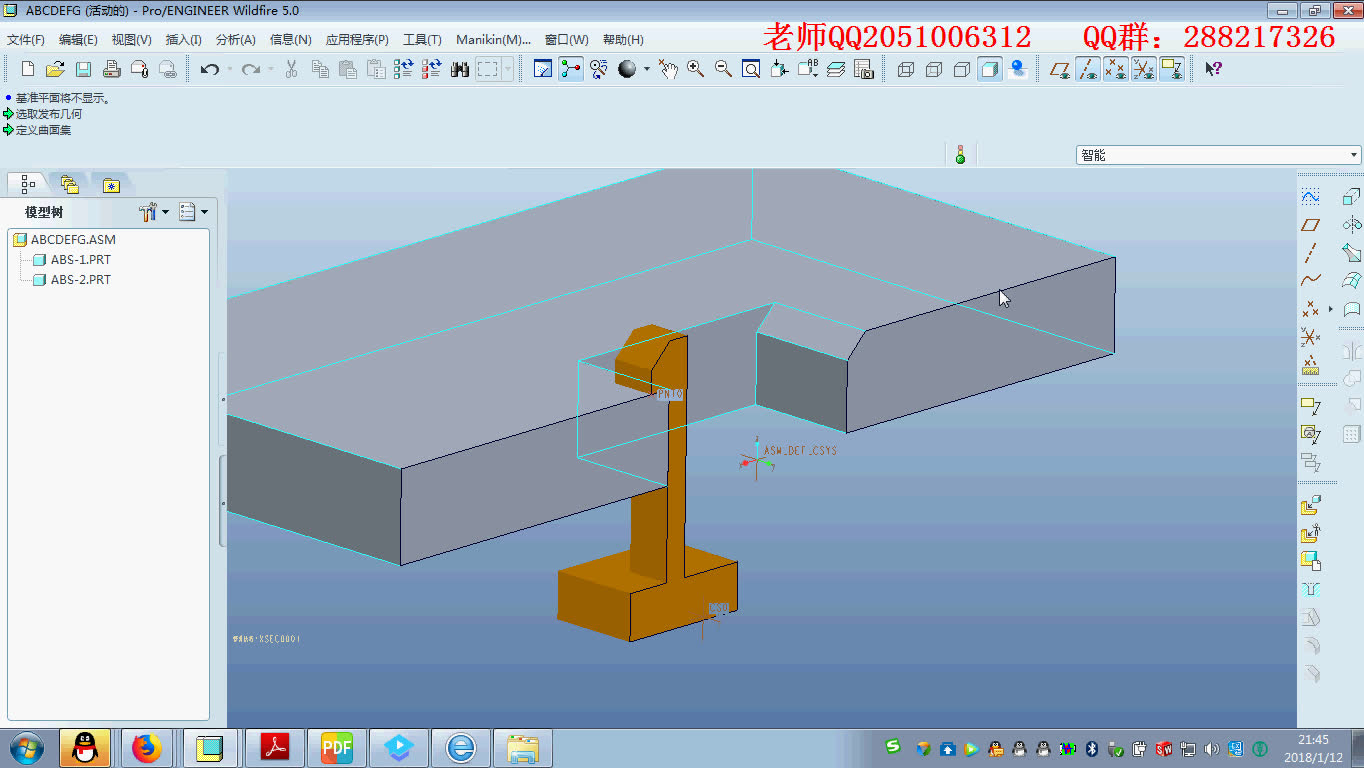Viewport: 1364px width, 768px height.
Task: Click the binoculars Find icon
Action: click(x=460, y=69)
